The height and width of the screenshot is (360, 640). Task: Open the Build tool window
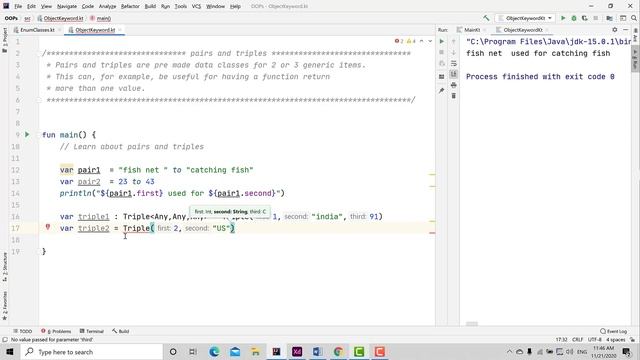[x=121, y=331]
